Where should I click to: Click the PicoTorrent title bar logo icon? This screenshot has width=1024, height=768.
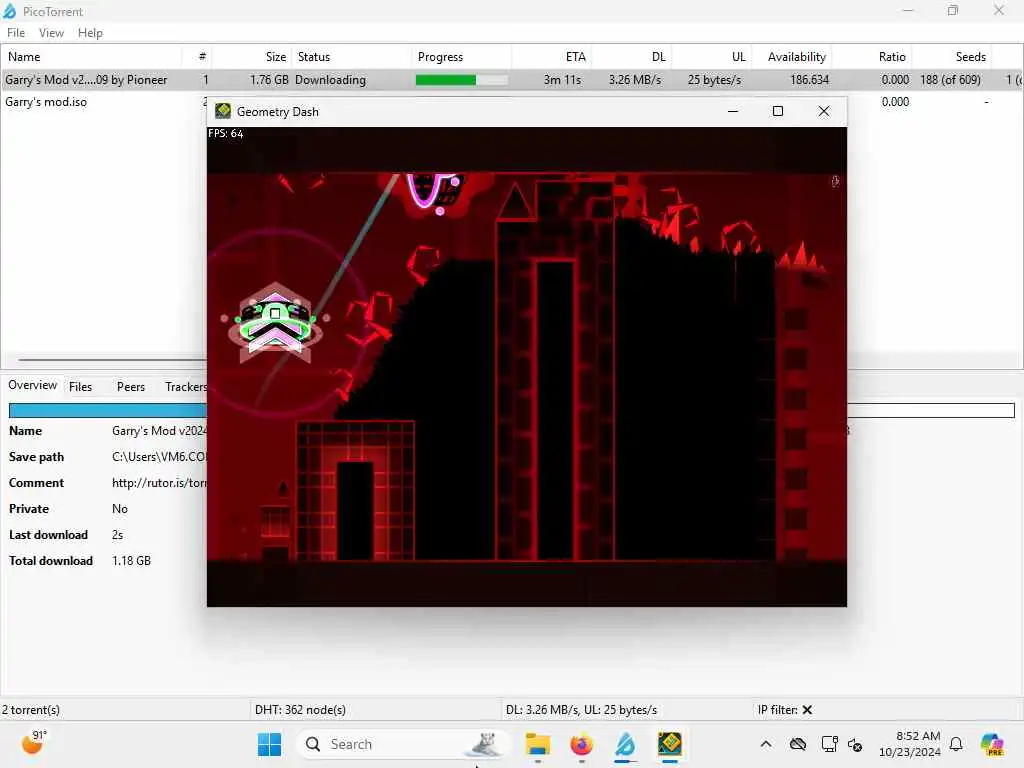pyautogui.click(x=10, y=11)
